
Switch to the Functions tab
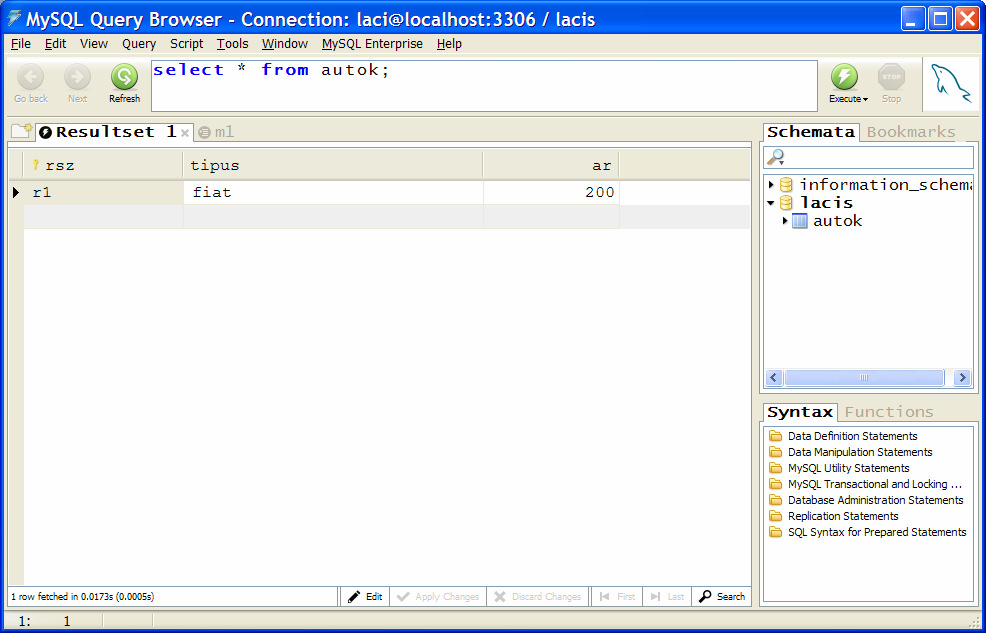click(889, 412)
